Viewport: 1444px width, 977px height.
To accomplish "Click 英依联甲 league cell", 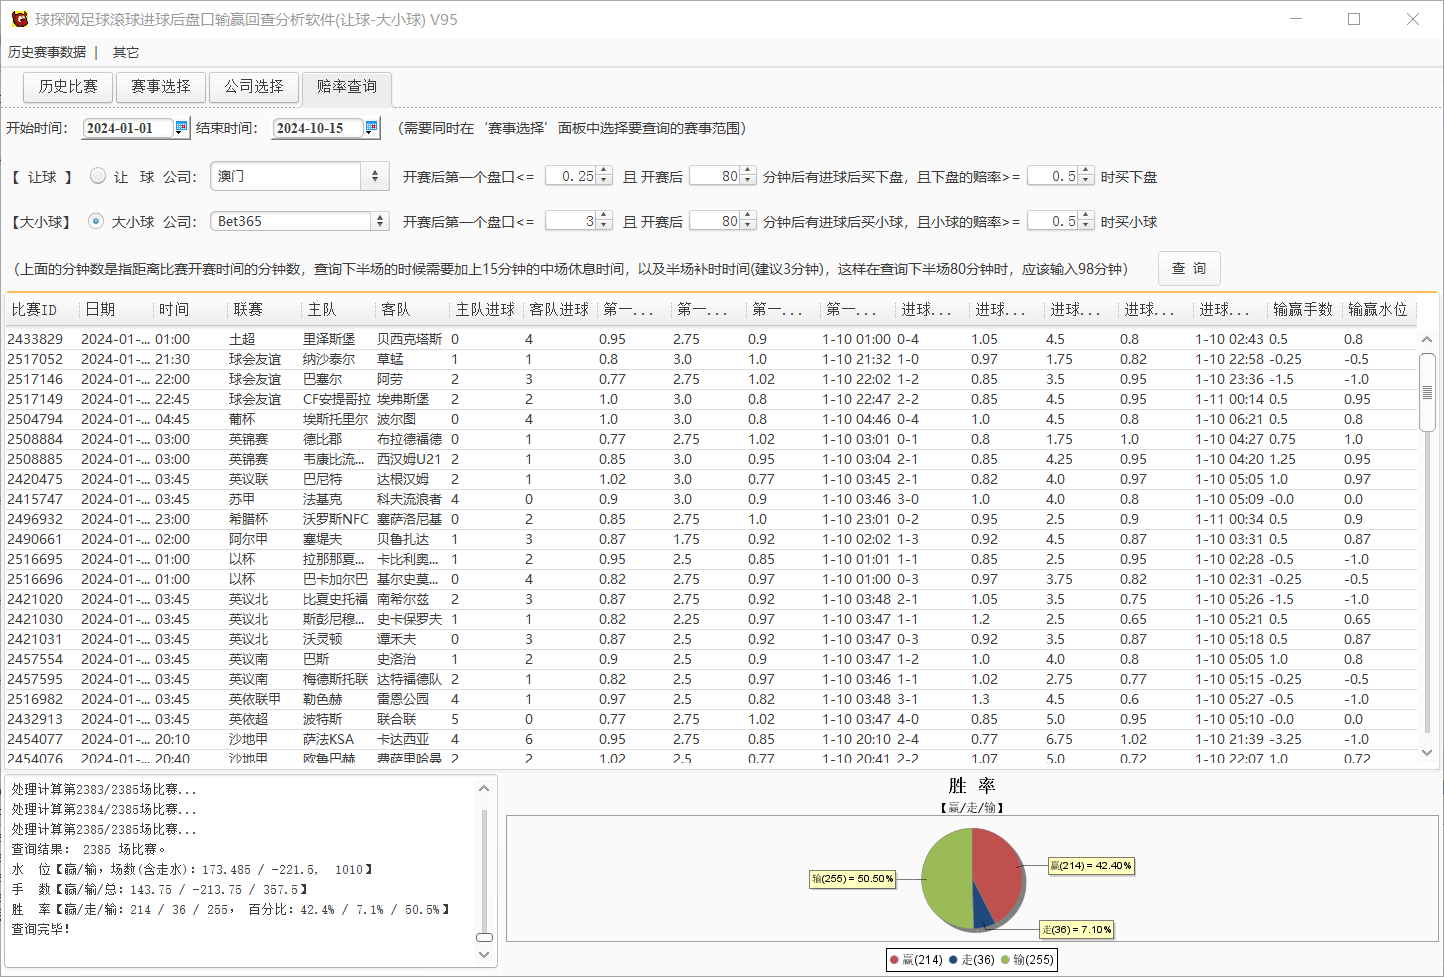I will 255,699.
